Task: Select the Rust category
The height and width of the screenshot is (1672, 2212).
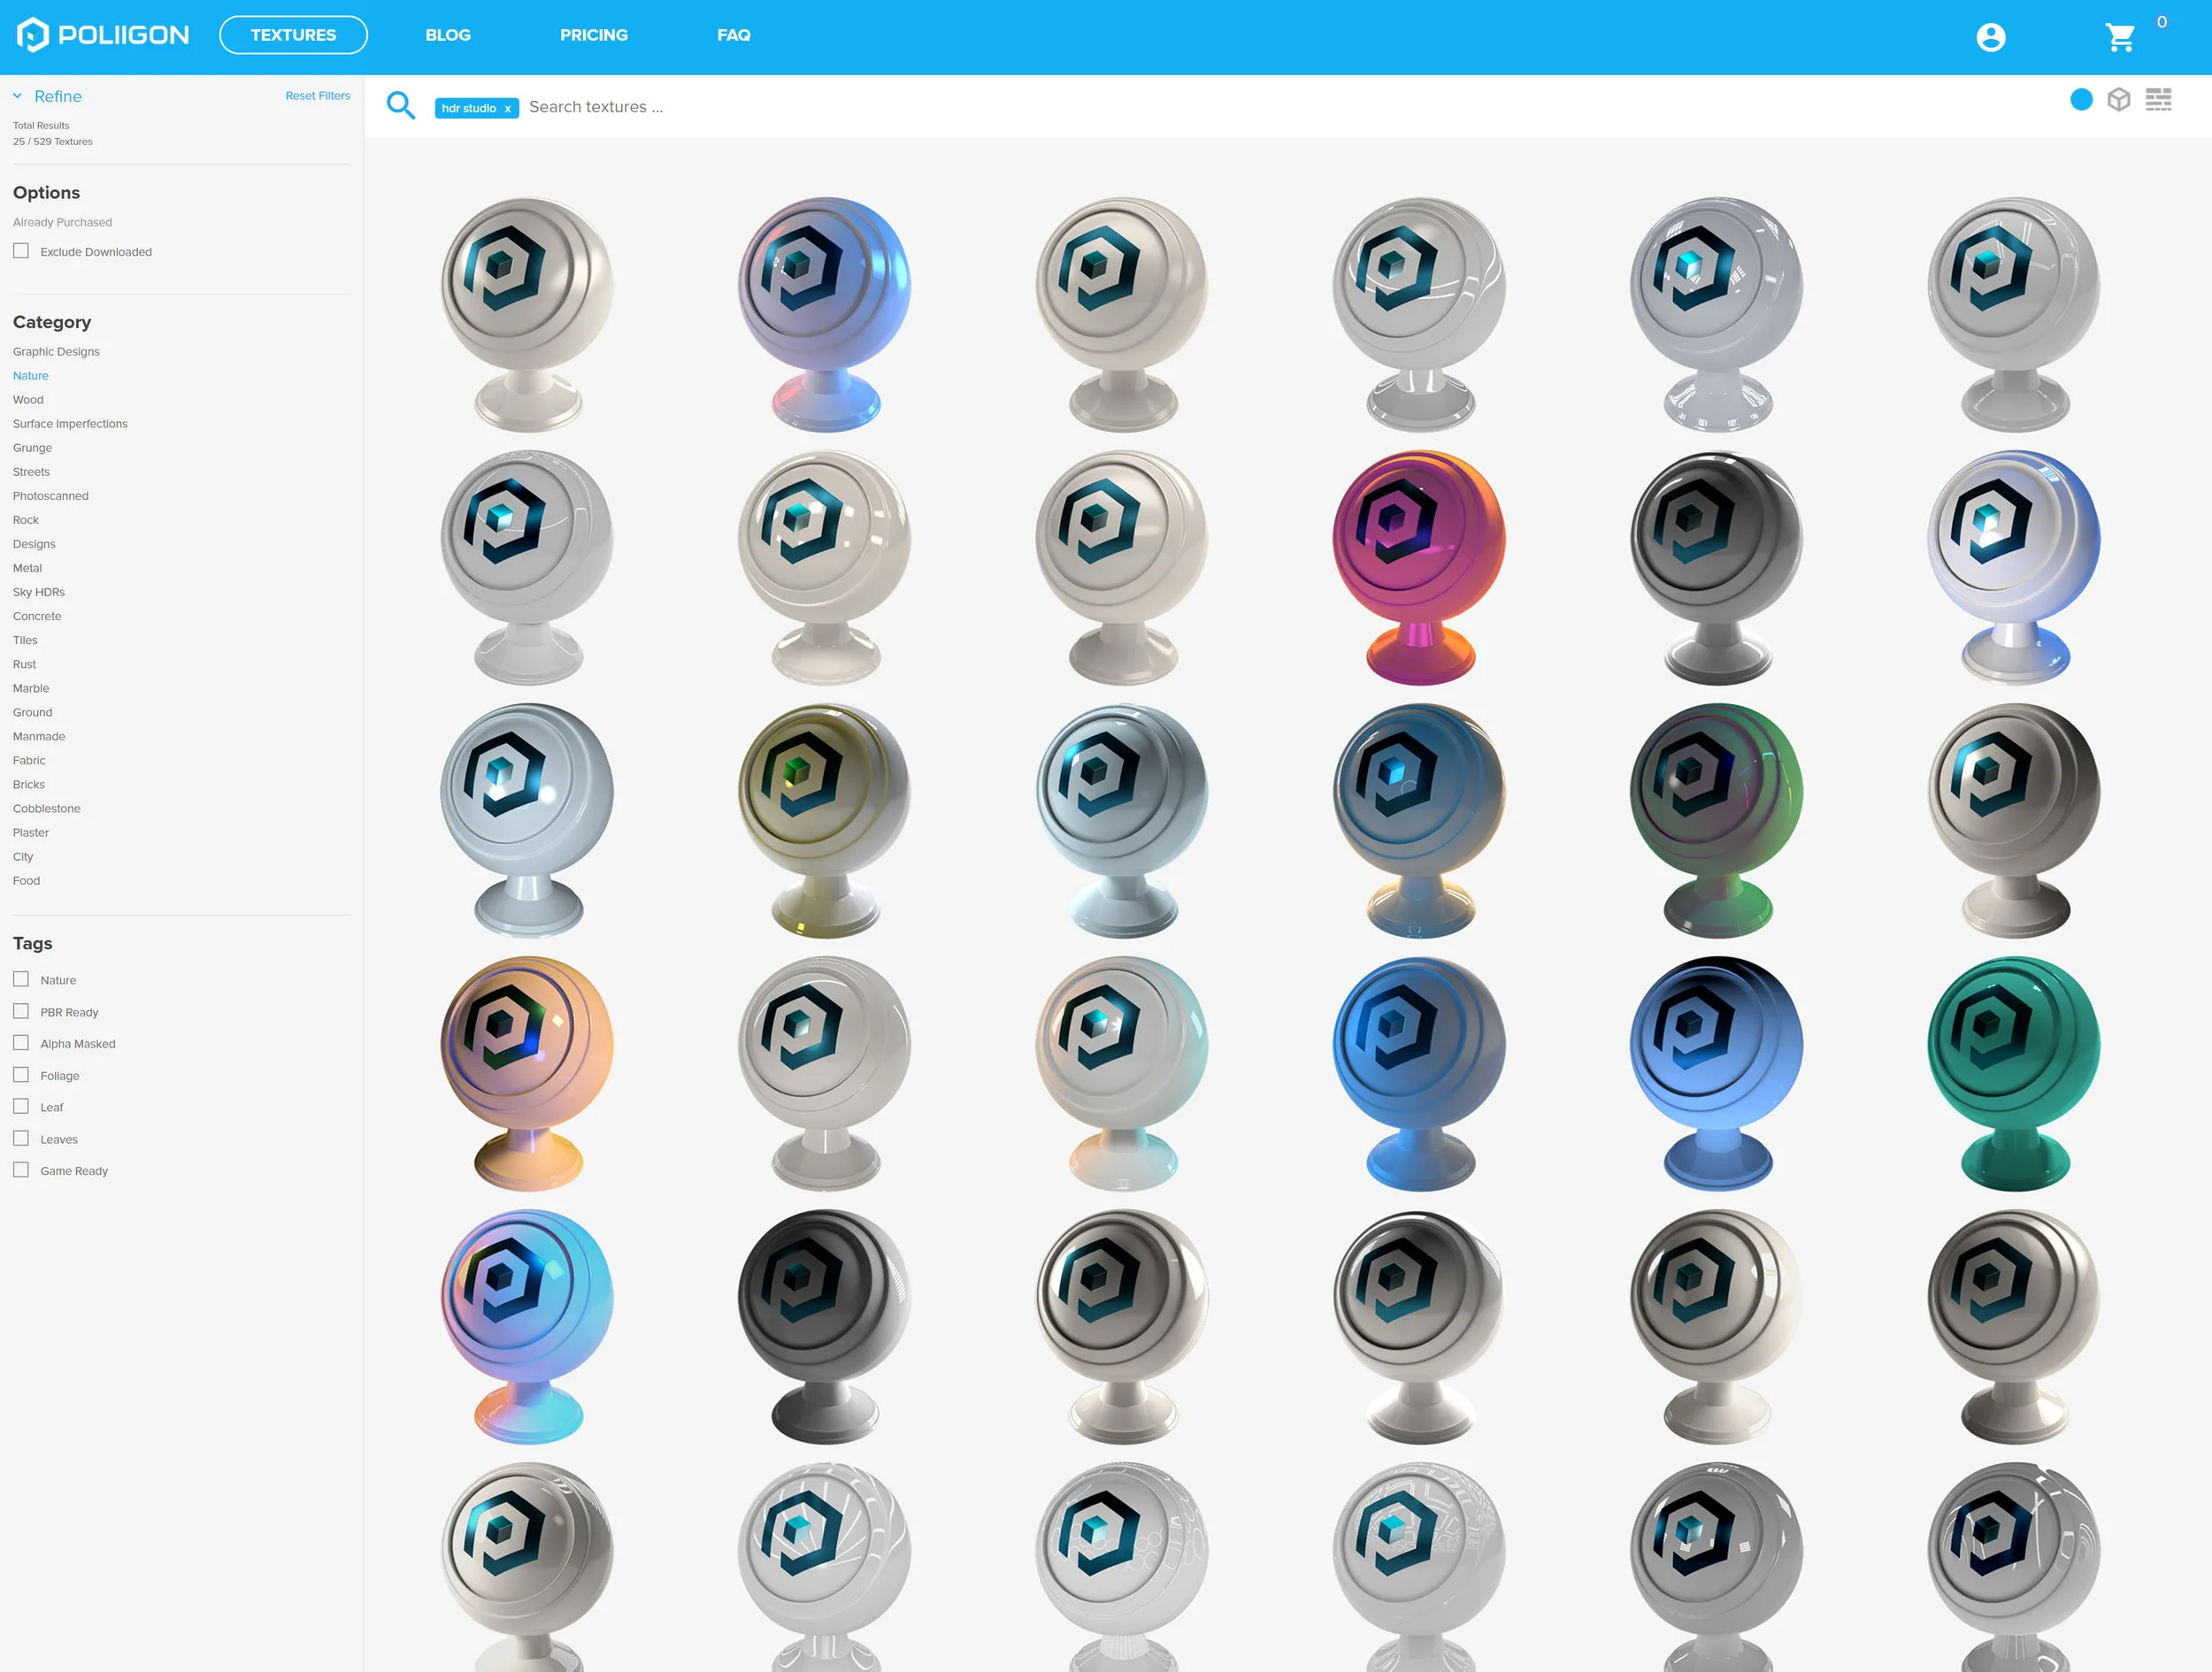Action: click(x=24, y=664)
